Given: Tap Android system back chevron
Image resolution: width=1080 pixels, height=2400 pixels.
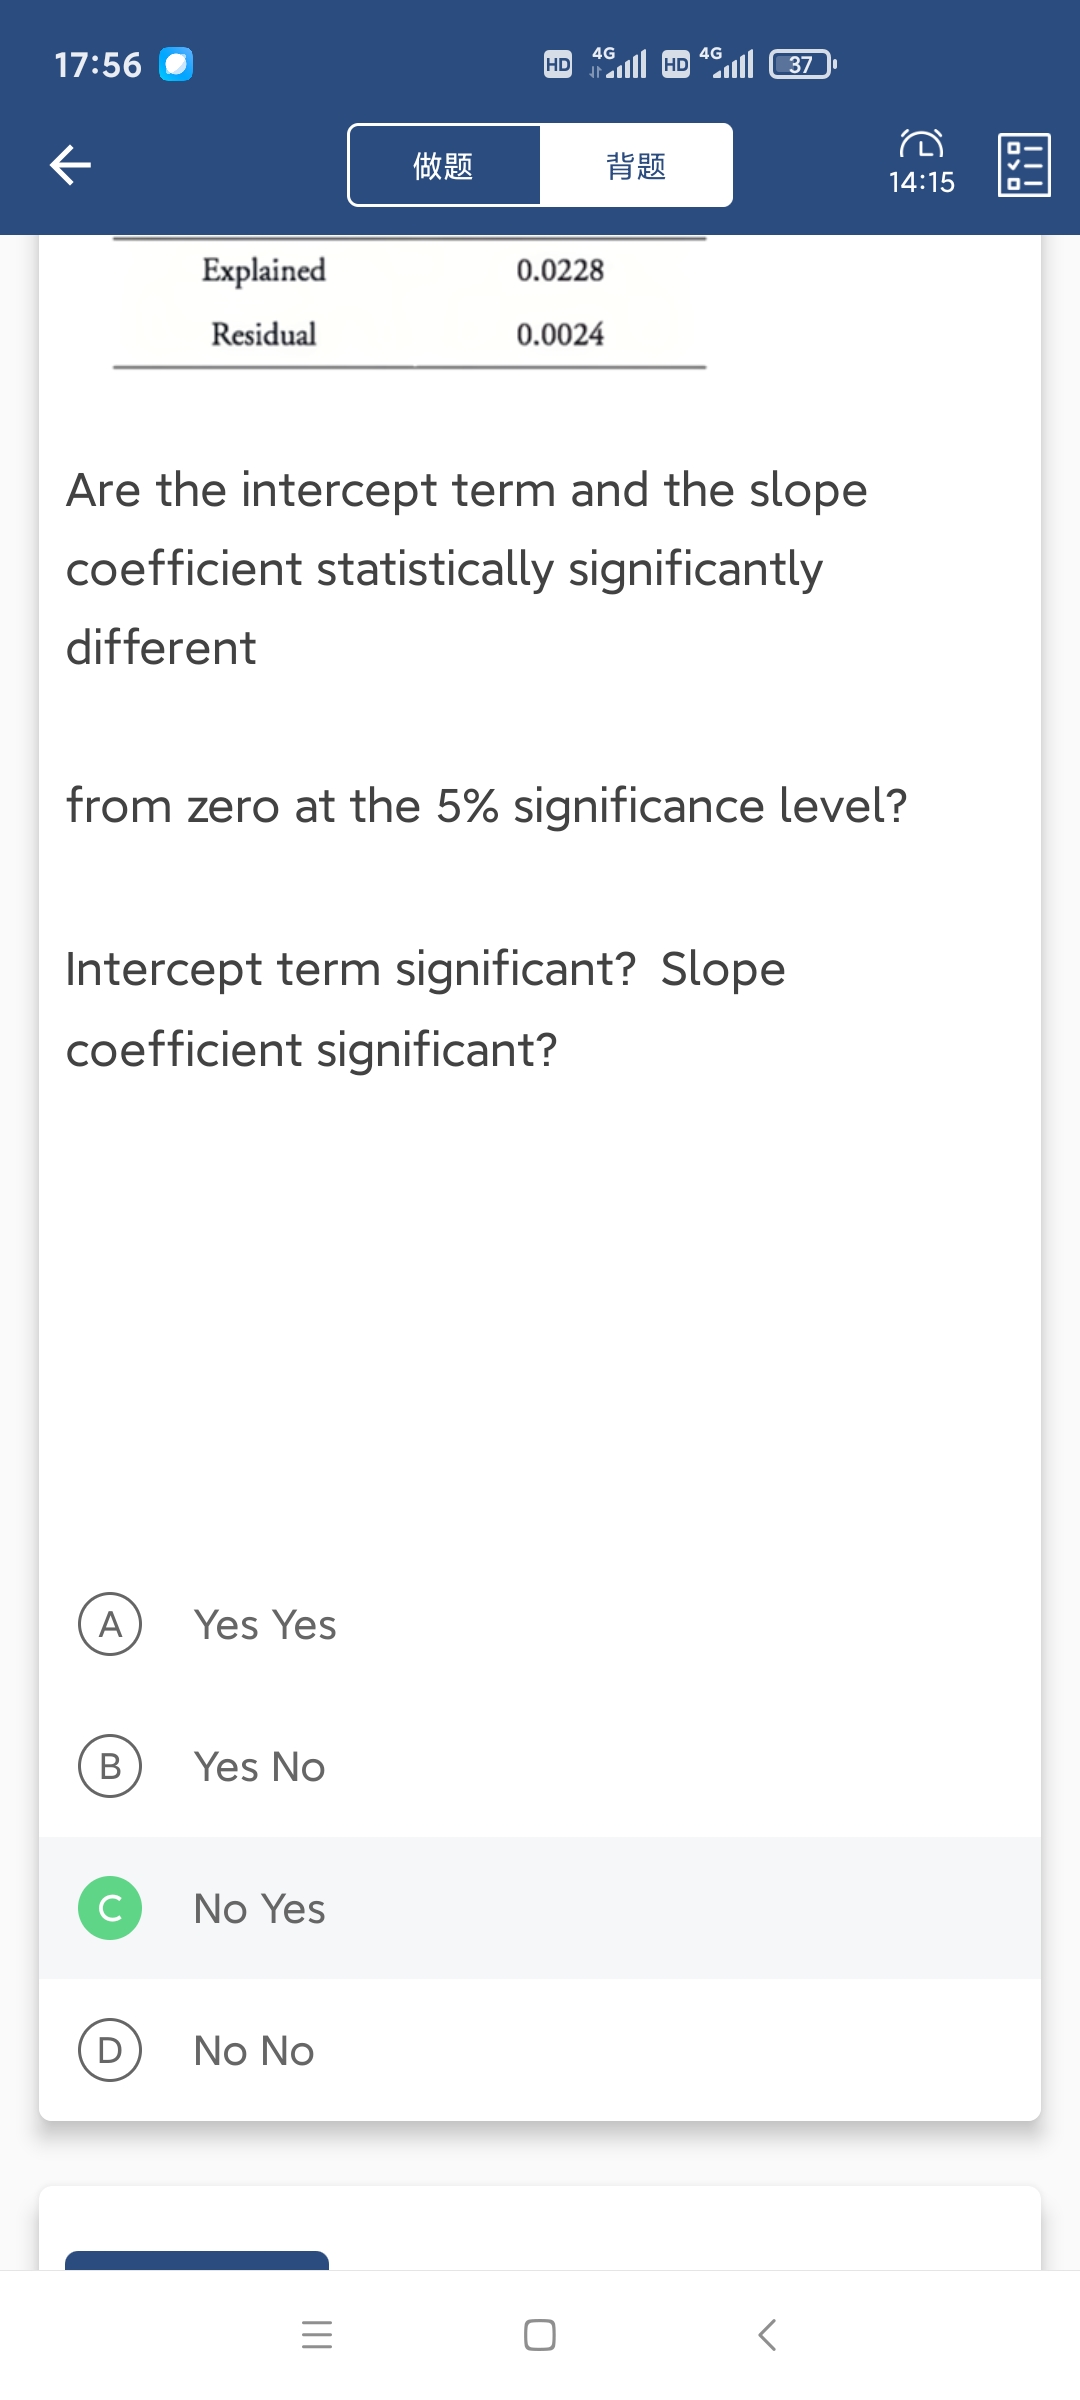Looking at the screenshot, I should [x=767, y=2335].
